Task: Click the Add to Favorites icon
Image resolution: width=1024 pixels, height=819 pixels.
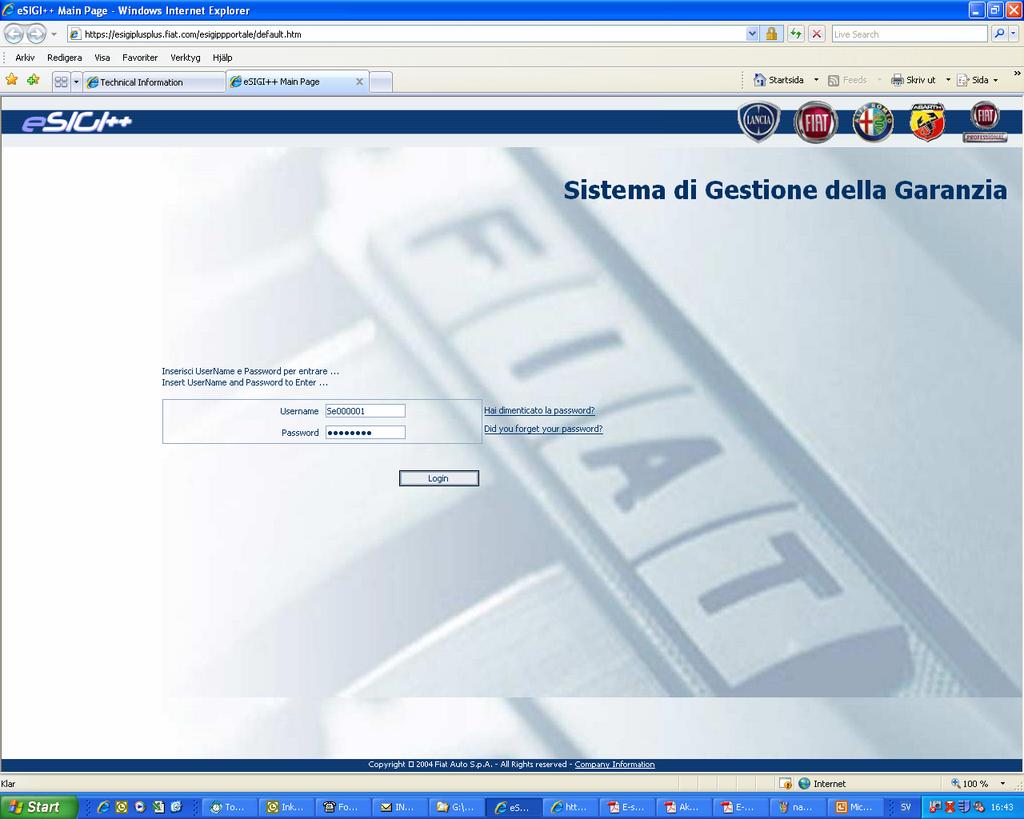Action: click(x=33, y=80)
